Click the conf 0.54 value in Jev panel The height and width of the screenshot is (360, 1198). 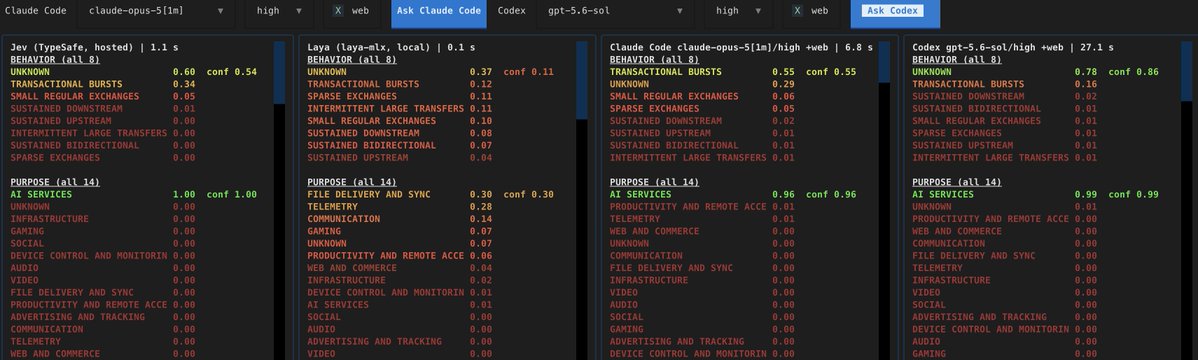[232, 72]
